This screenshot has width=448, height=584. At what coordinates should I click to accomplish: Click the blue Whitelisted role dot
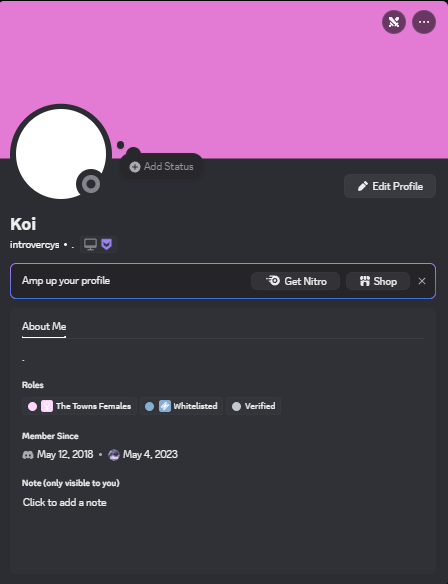point(149,406)
